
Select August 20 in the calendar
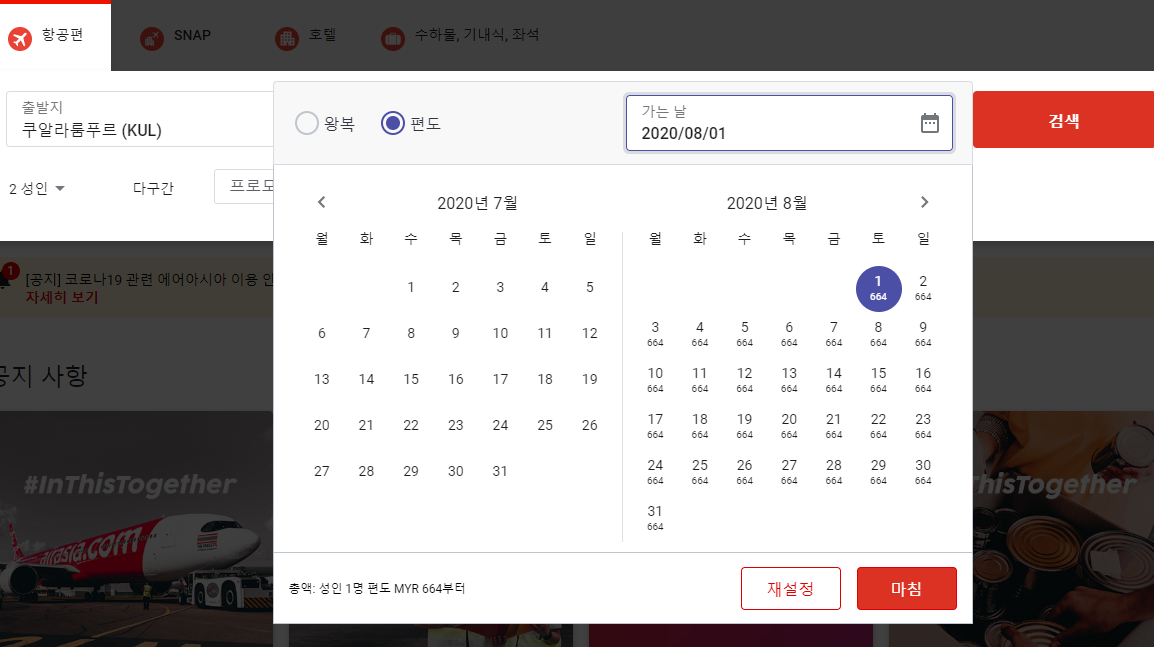(789, 426)
